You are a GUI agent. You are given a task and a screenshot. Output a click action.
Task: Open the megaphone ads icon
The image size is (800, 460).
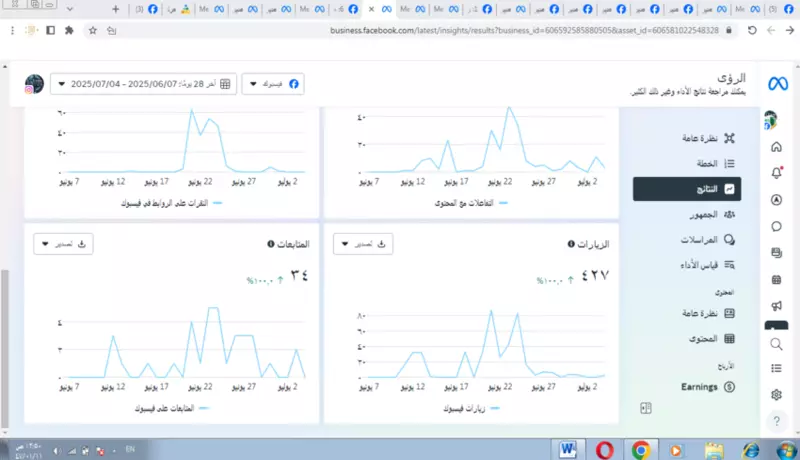776,305
